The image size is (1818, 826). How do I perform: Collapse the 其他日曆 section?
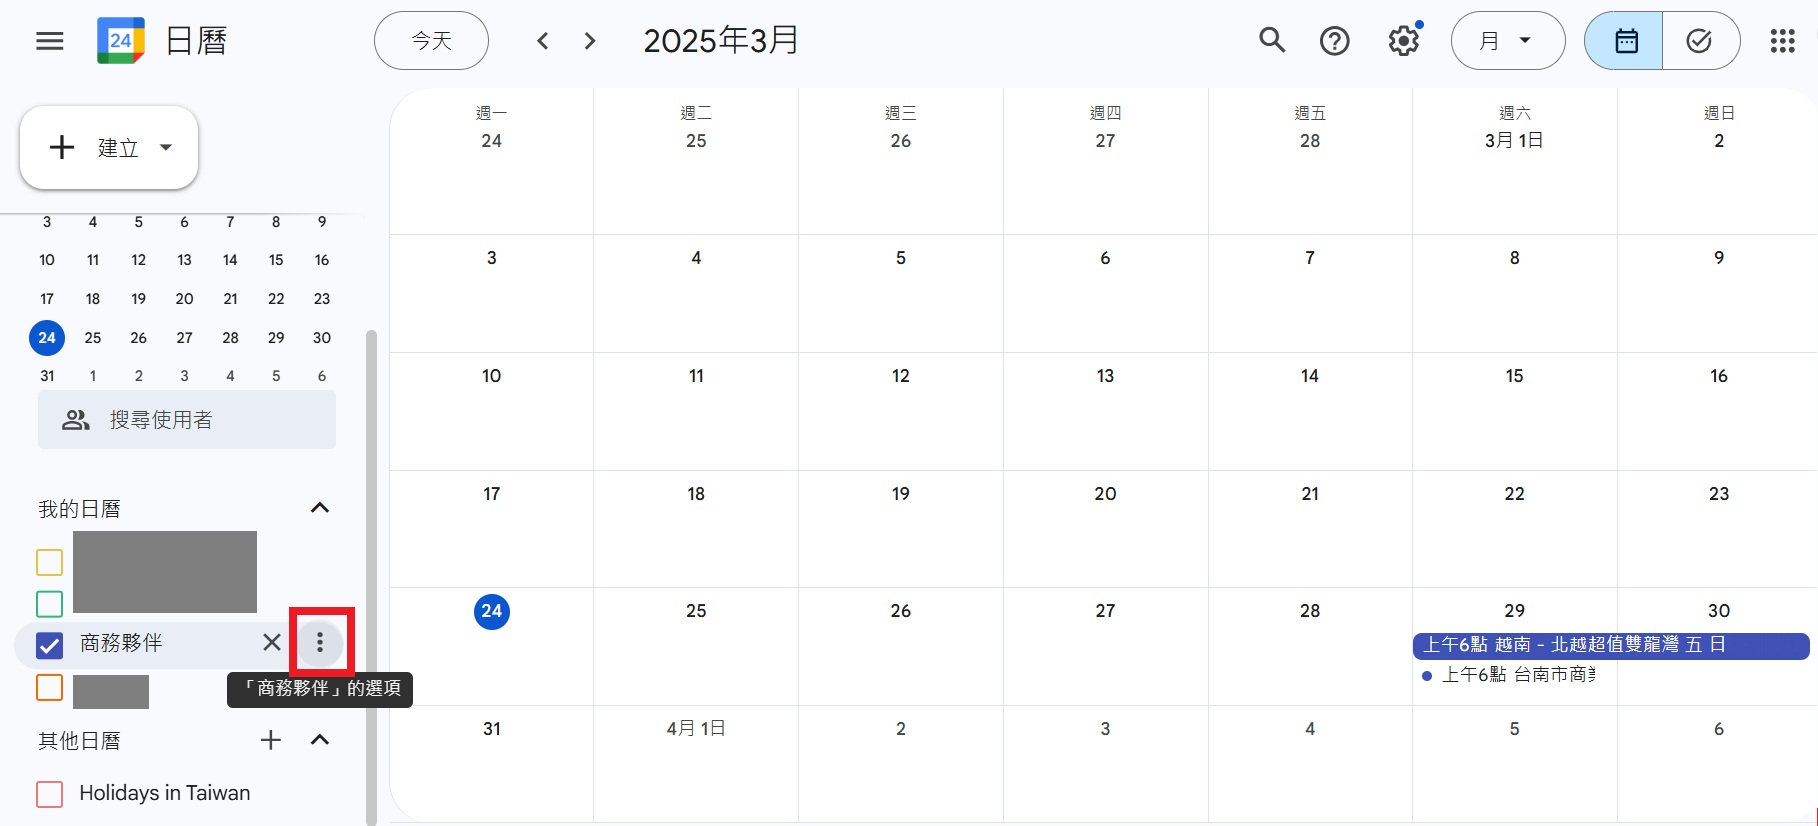click(320, 740)
